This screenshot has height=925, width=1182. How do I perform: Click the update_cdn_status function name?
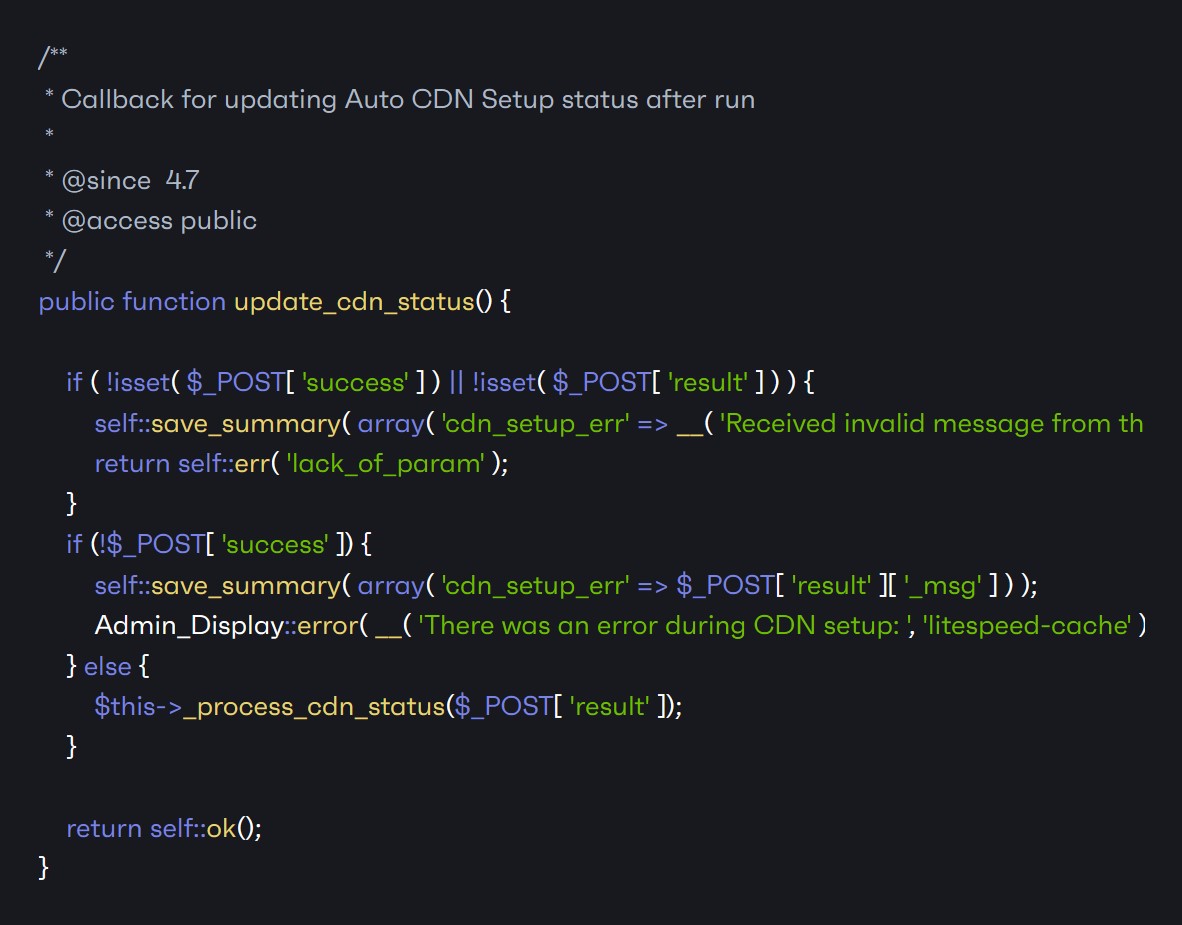click(x=353, y=302)
